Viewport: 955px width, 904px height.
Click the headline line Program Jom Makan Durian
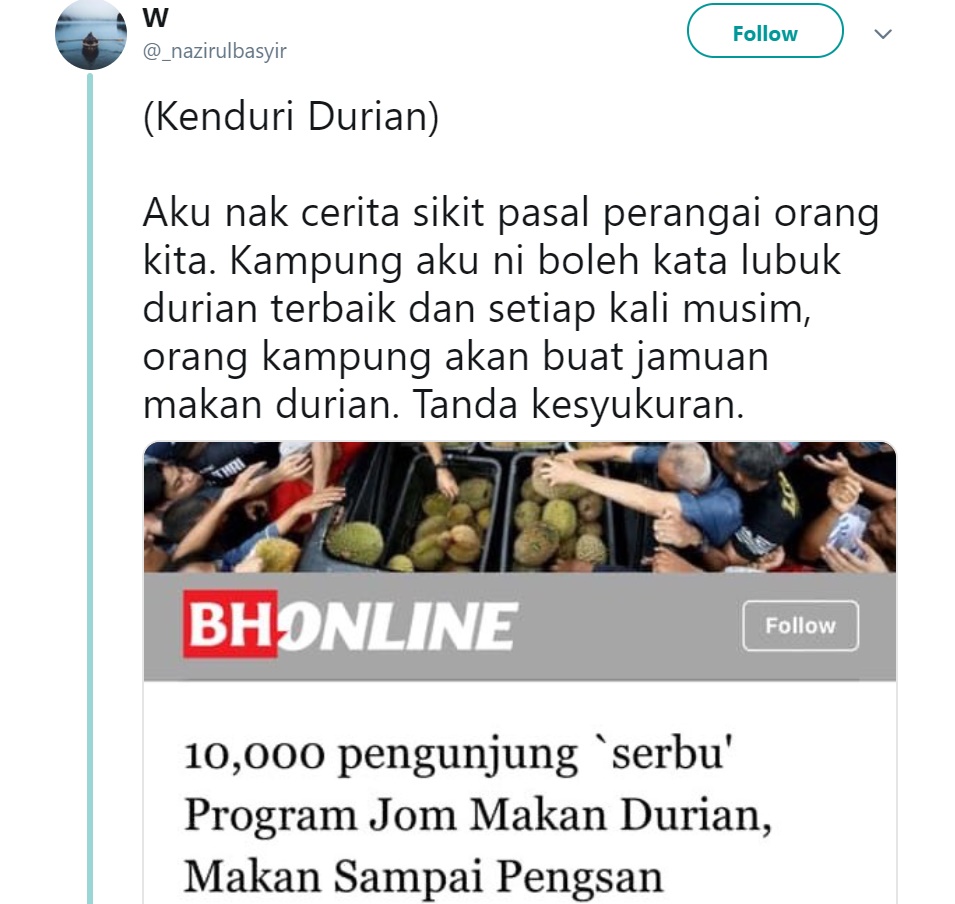click(478, 814)
